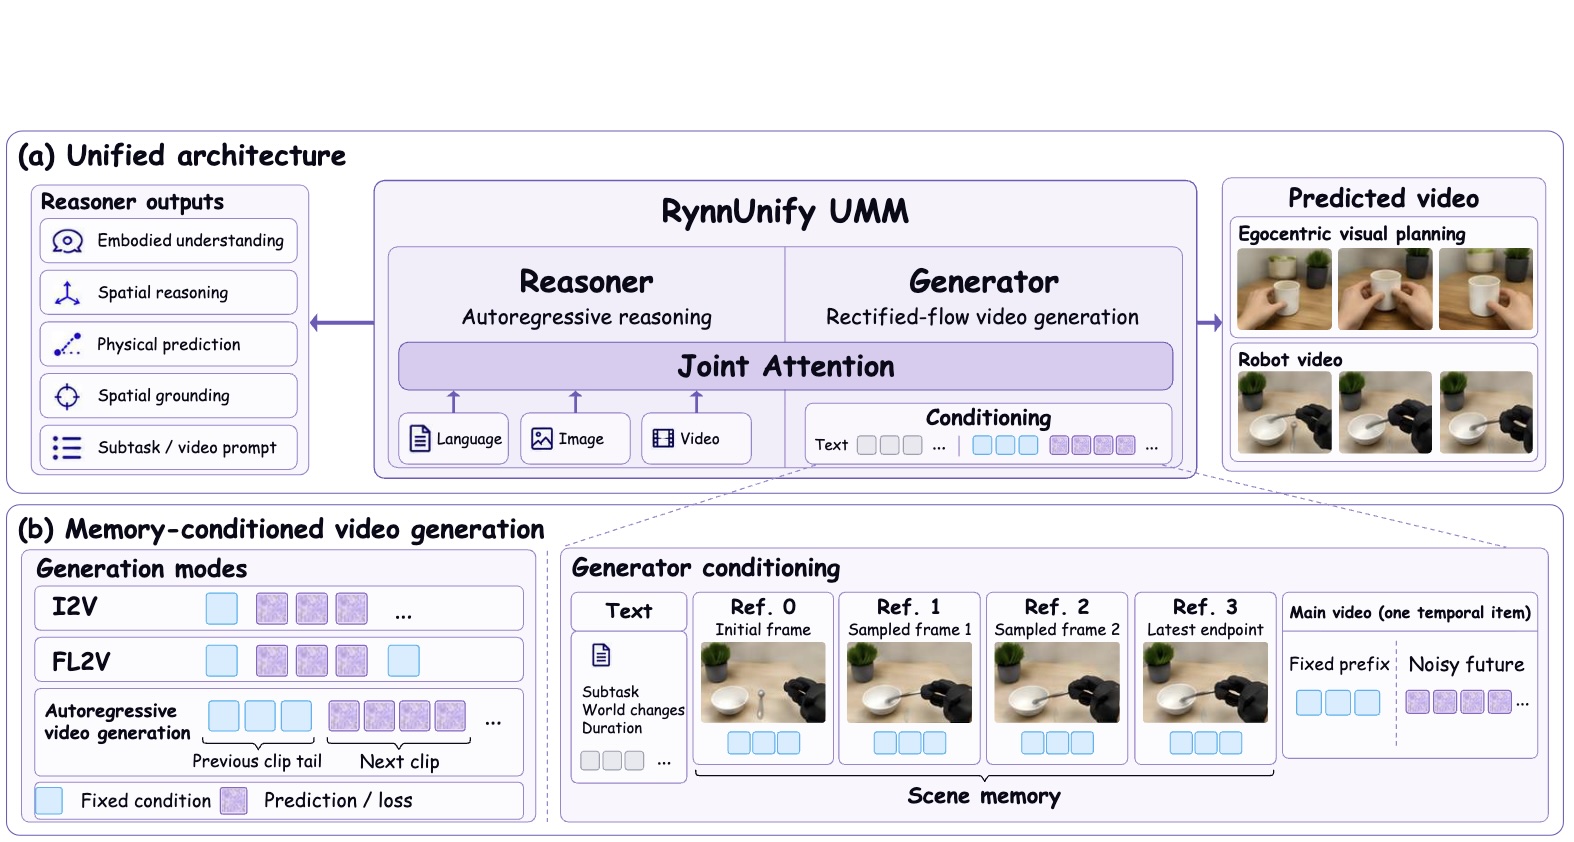
Task: Click the Previous clip tail label
Action: pos(257,761)
